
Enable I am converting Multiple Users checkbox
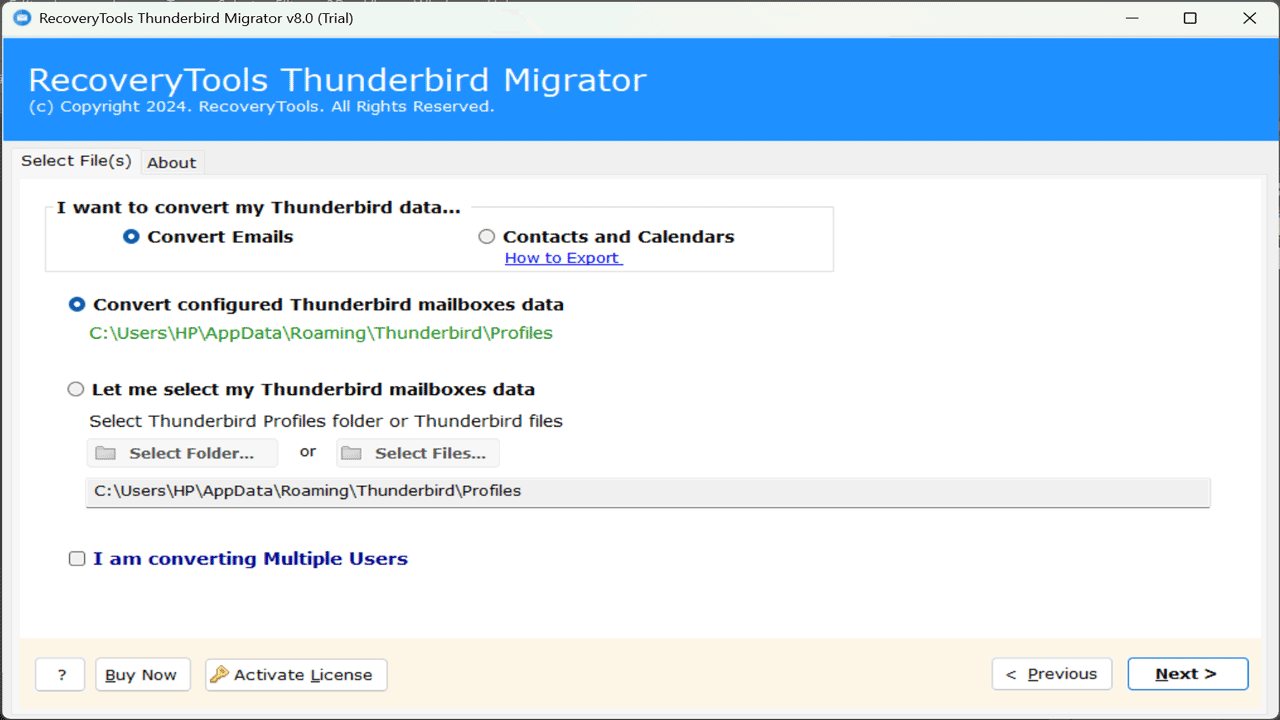click(77, 559)
